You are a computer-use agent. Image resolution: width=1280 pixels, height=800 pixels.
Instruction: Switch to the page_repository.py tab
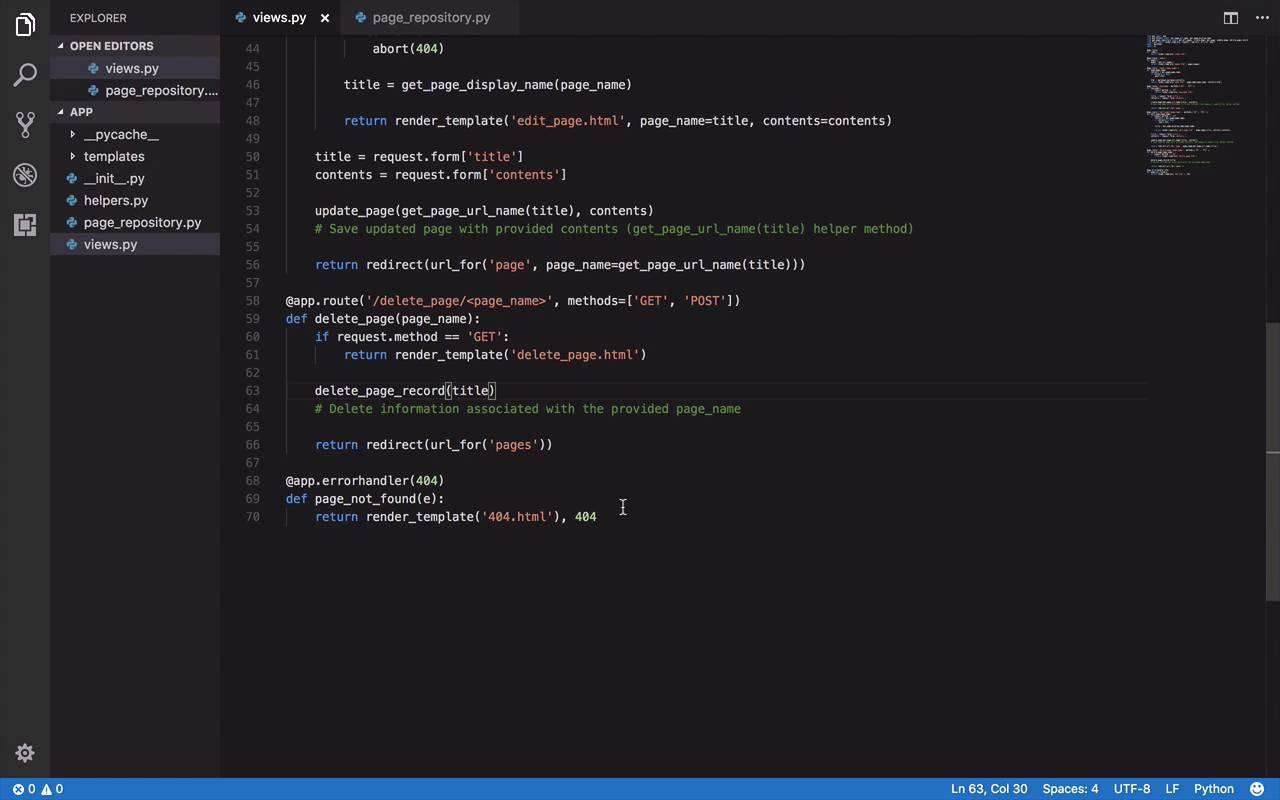(x=431, y=17)
